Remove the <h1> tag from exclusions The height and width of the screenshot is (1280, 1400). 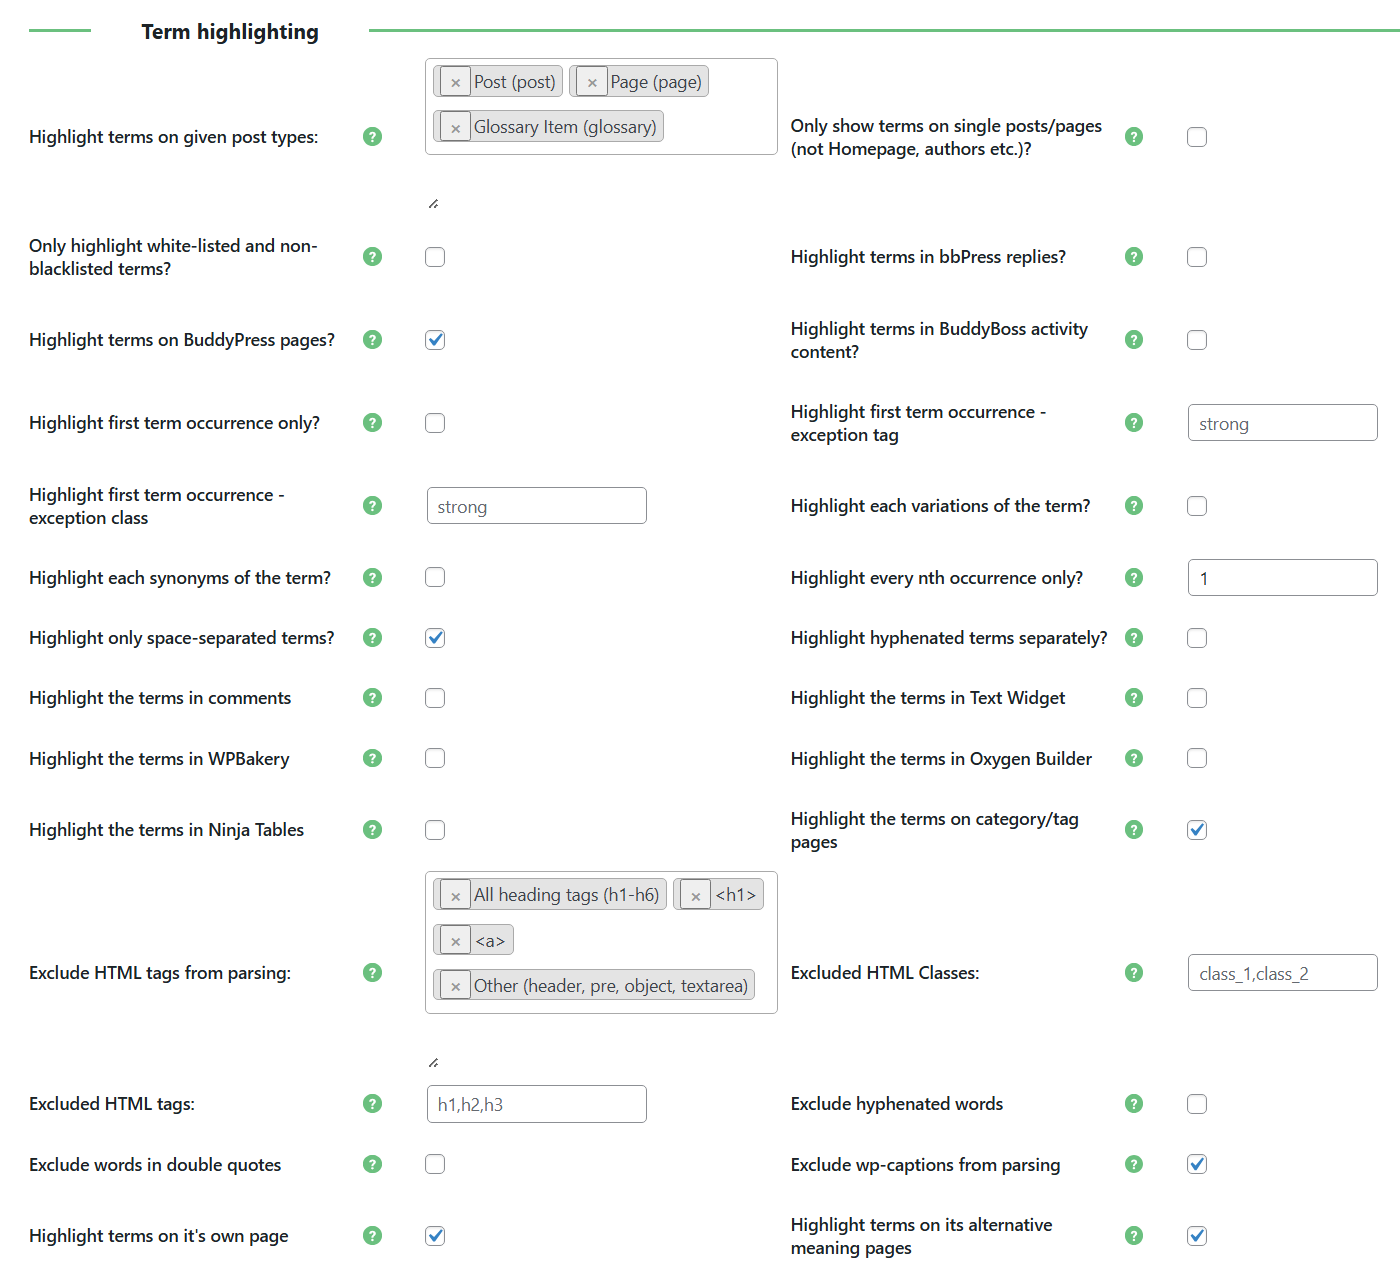695,894
